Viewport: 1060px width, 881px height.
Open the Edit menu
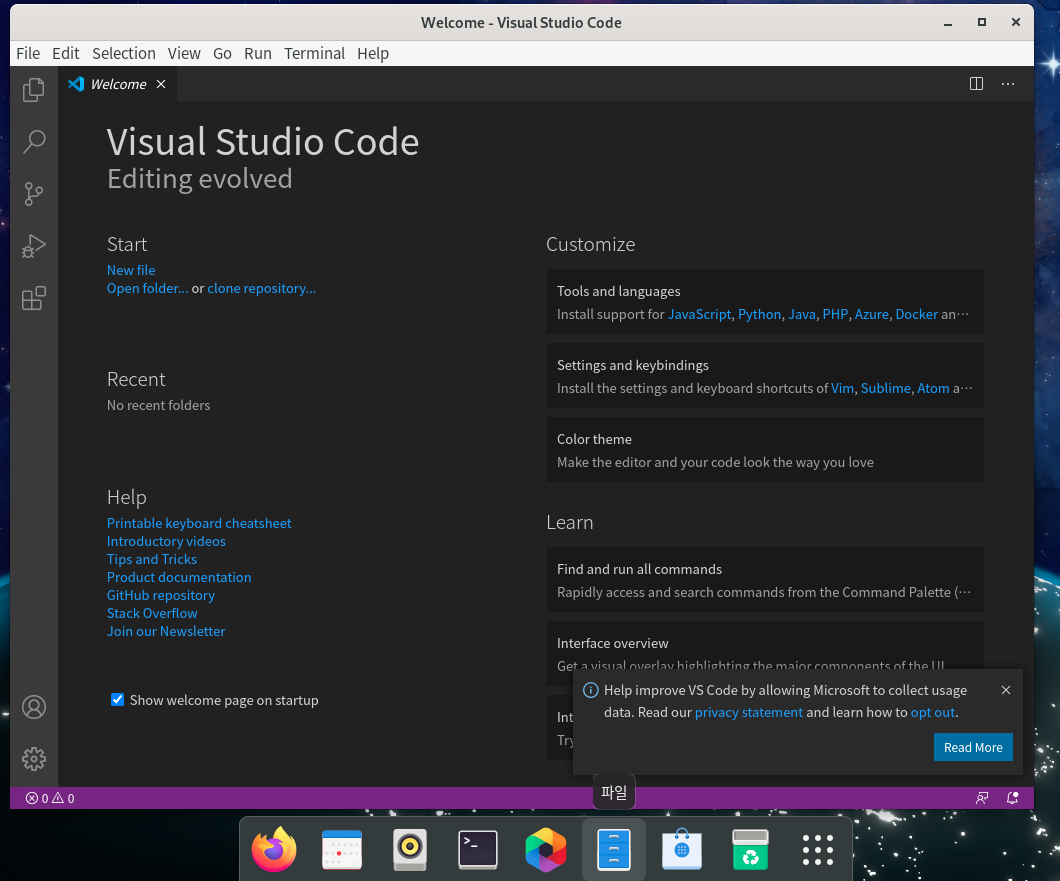click(x=66, y=53)
